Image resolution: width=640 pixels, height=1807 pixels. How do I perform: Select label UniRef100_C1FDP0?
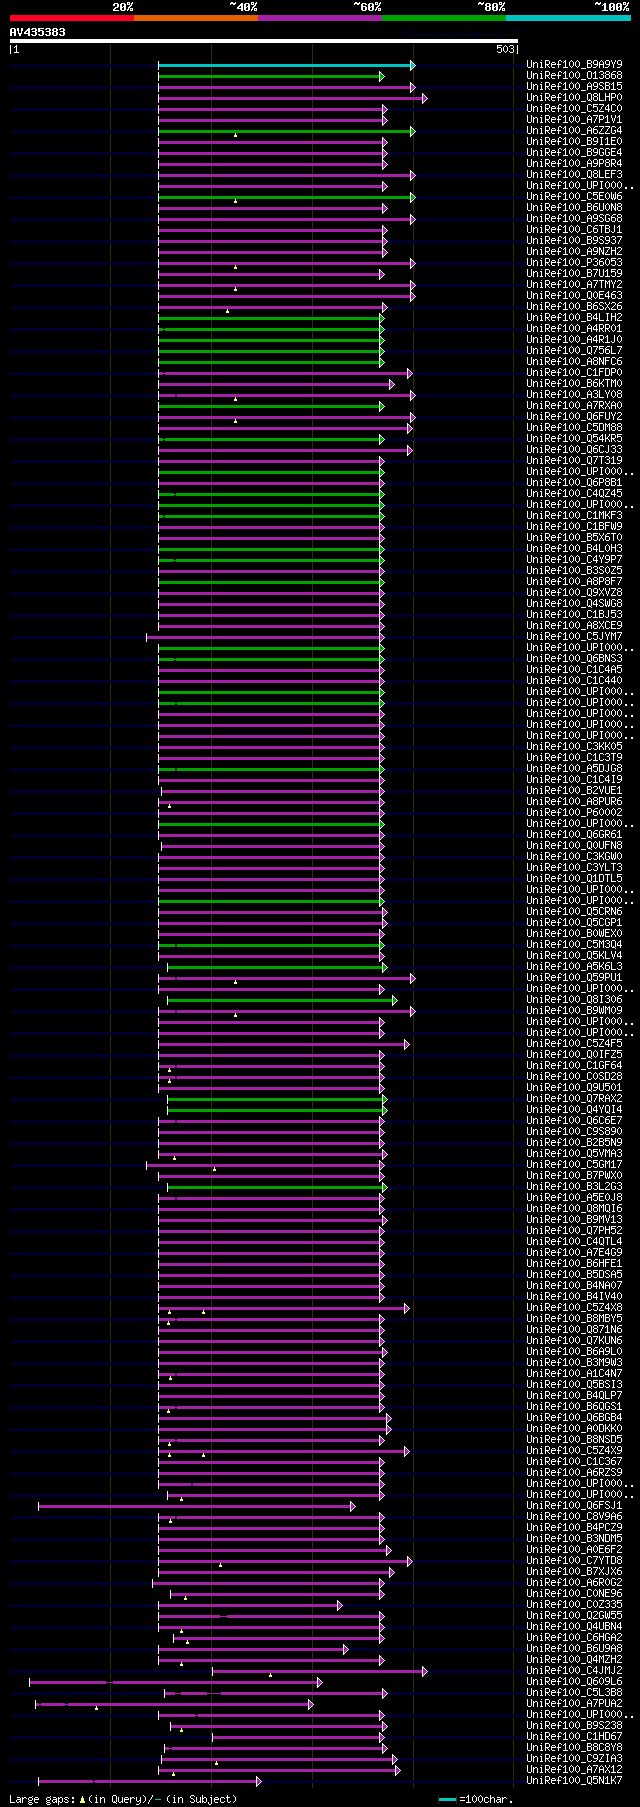(x=574, y=373)
